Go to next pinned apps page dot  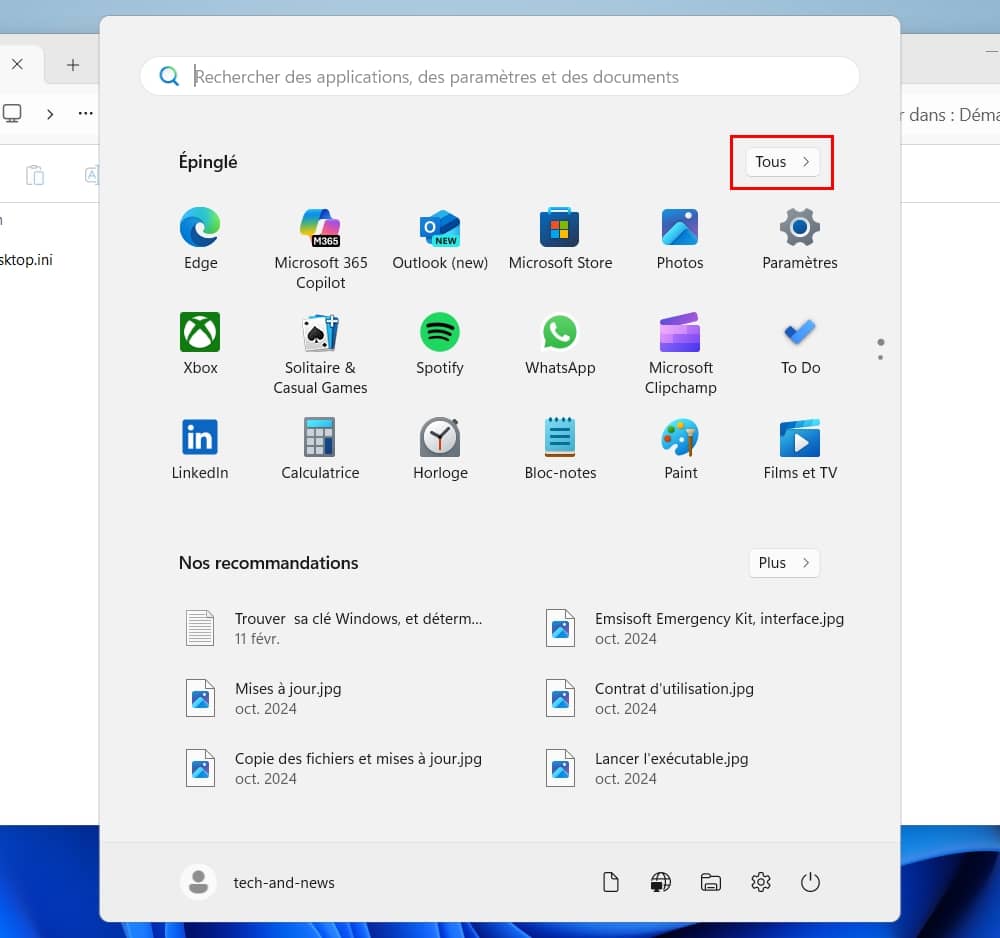click(x=881, y=357)
